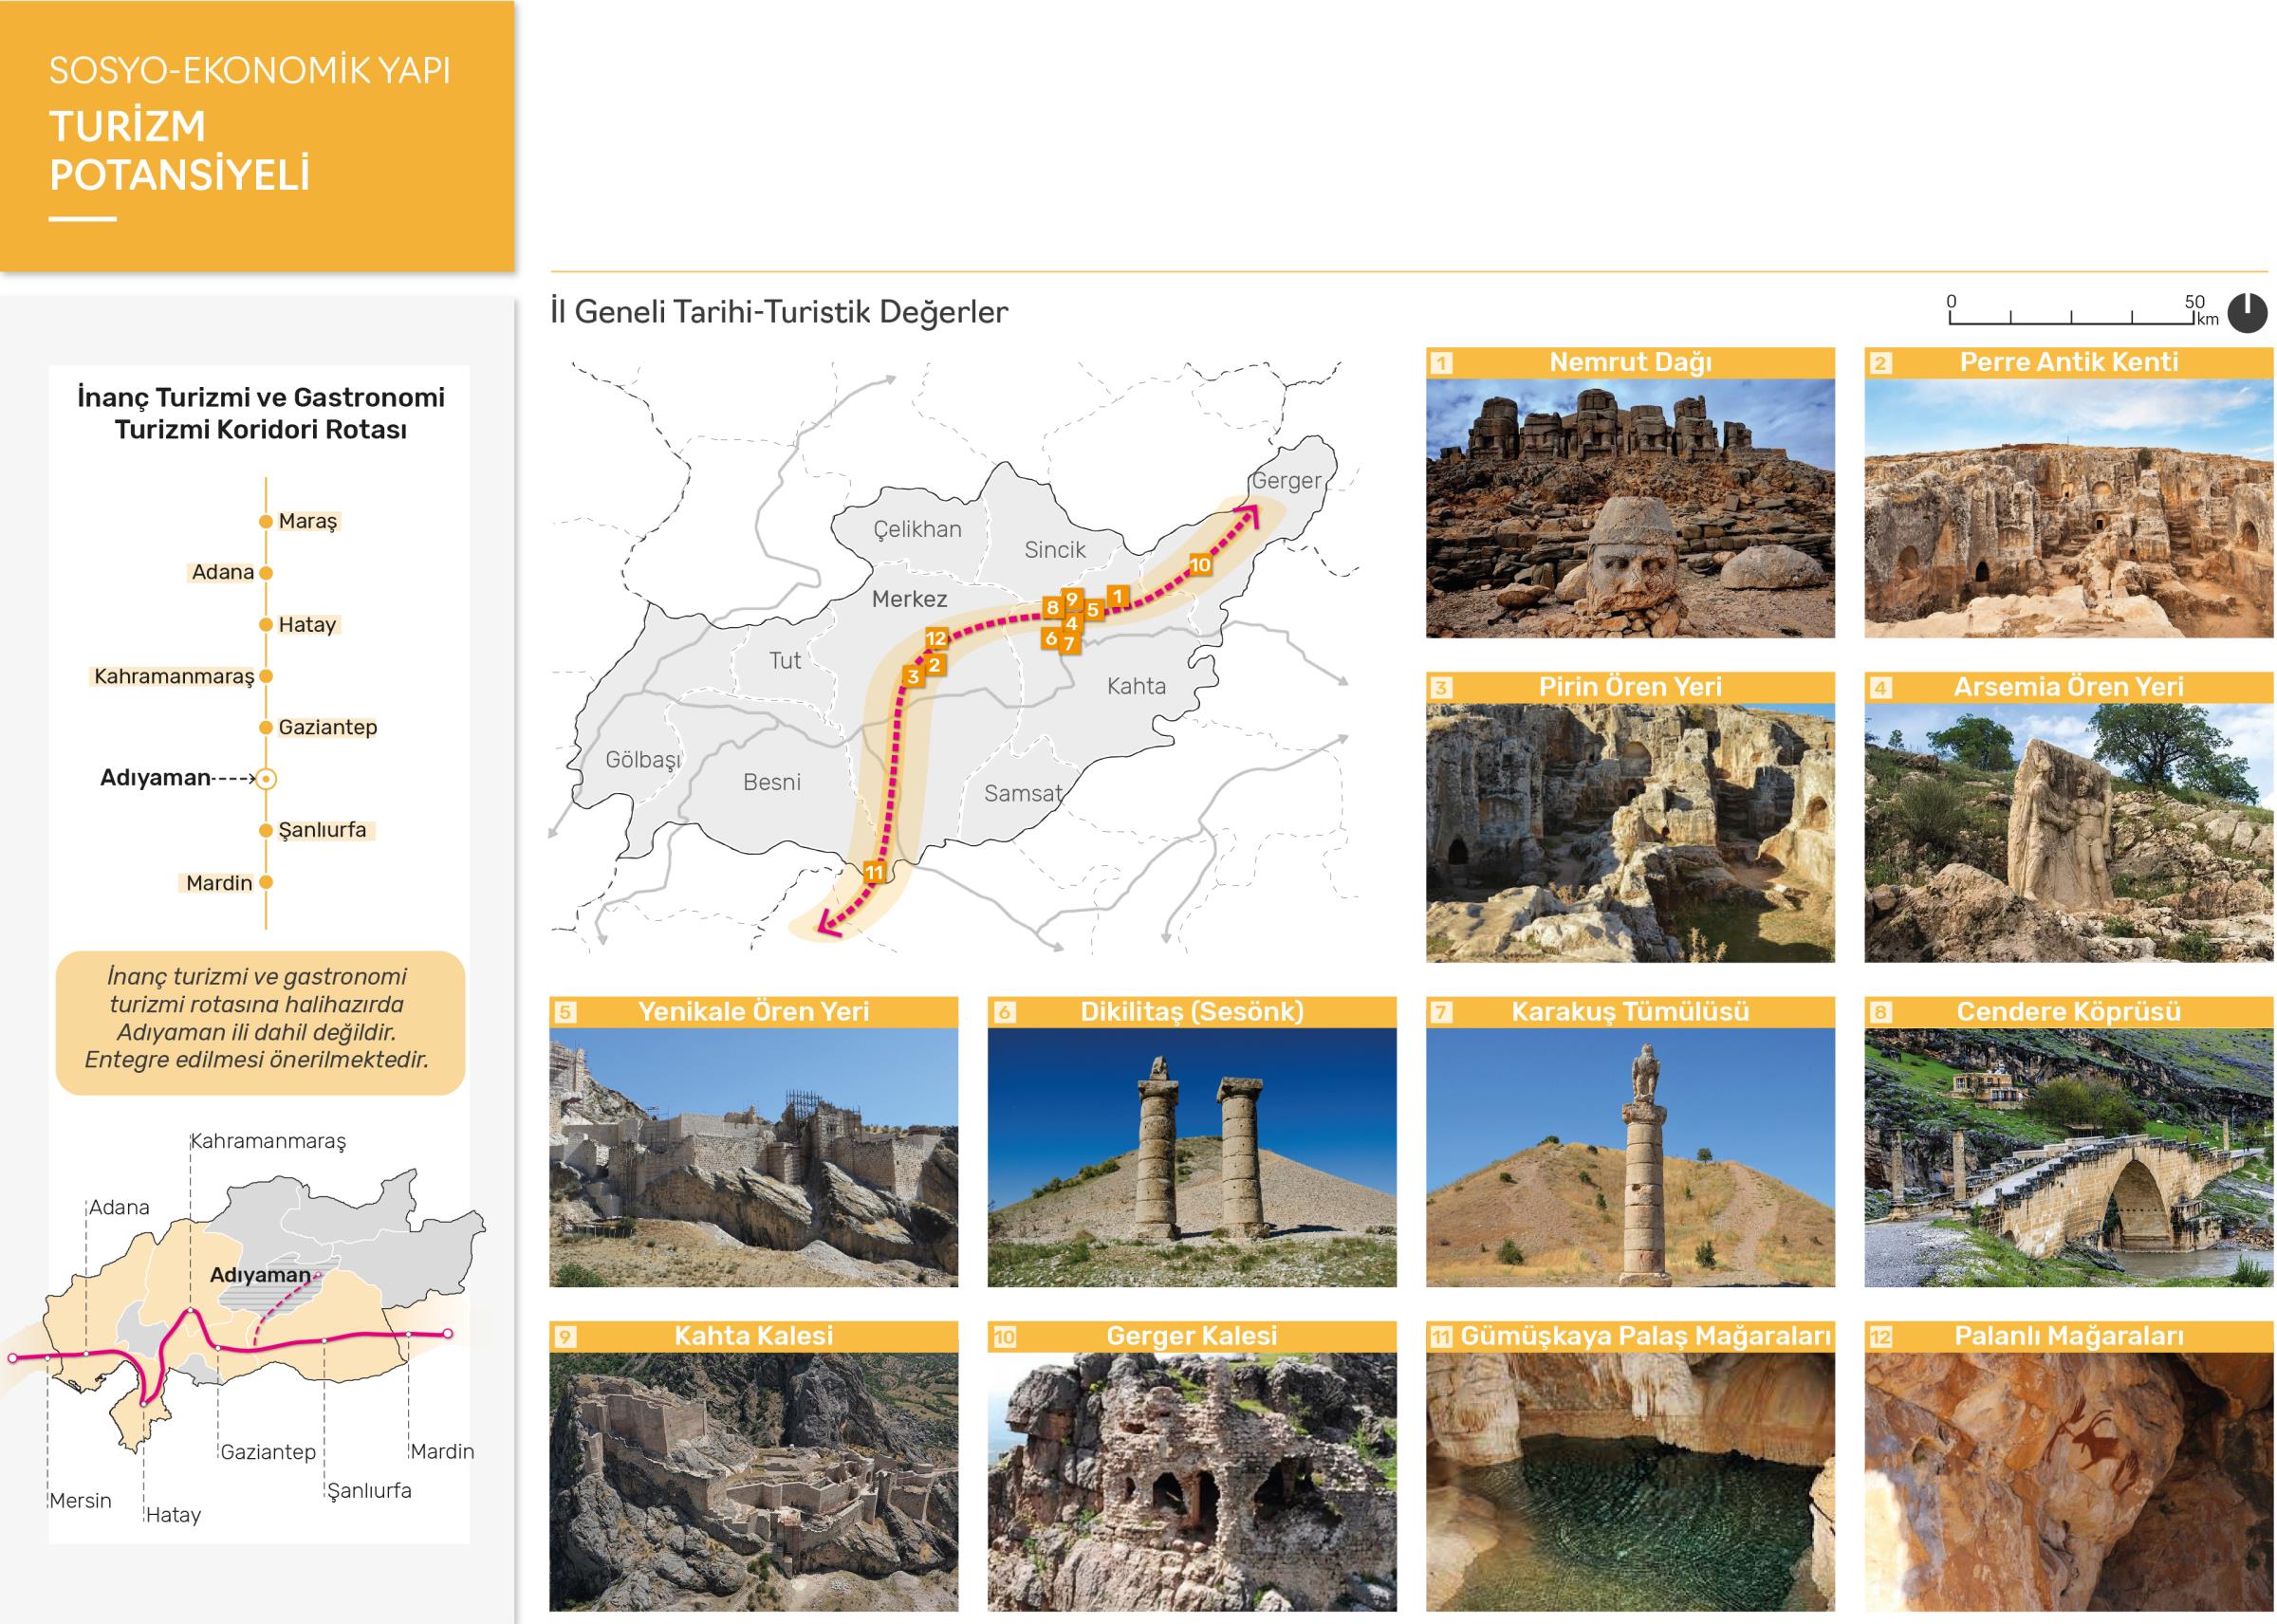
Task: Click map marker 1 for Nemrut Dağı
Action: [1118, 597]
